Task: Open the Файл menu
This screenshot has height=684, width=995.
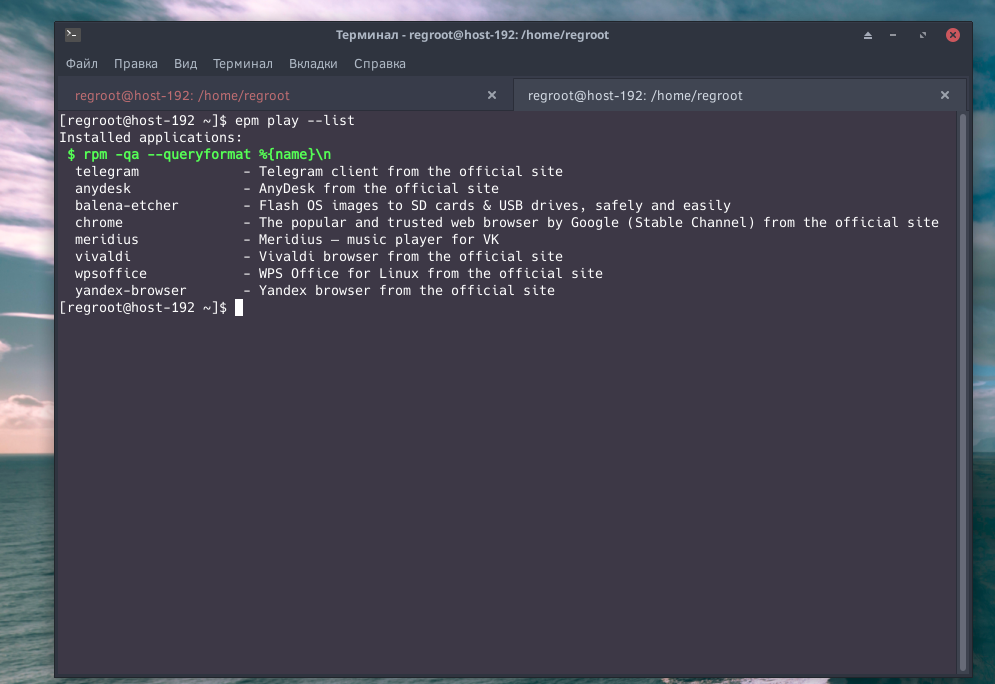Action: (82, 63)
